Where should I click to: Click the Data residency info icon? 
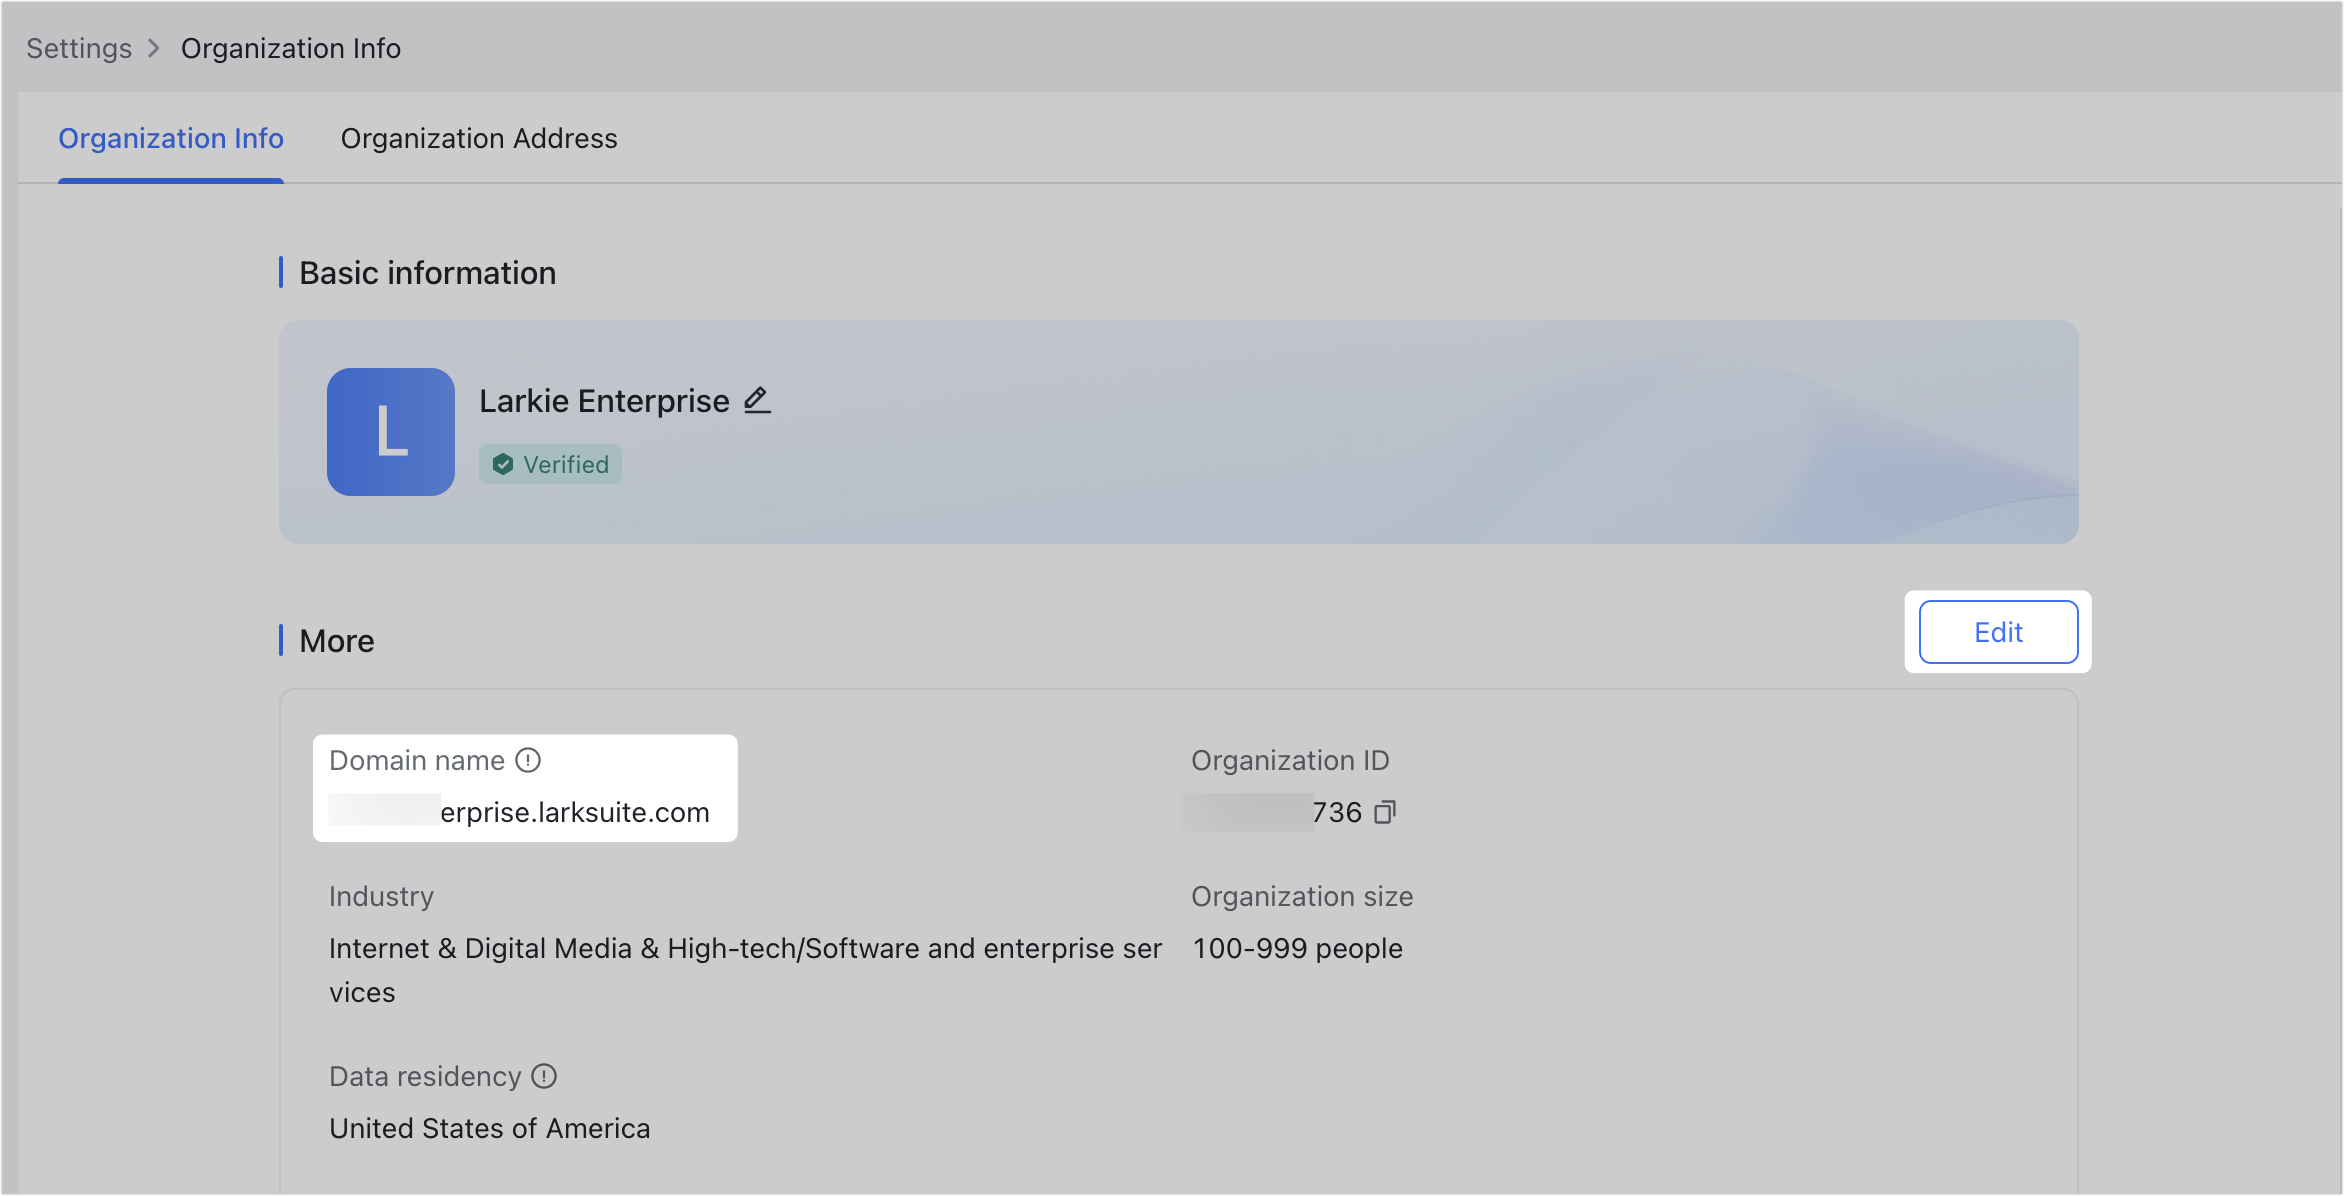(x=544, y=1076)
